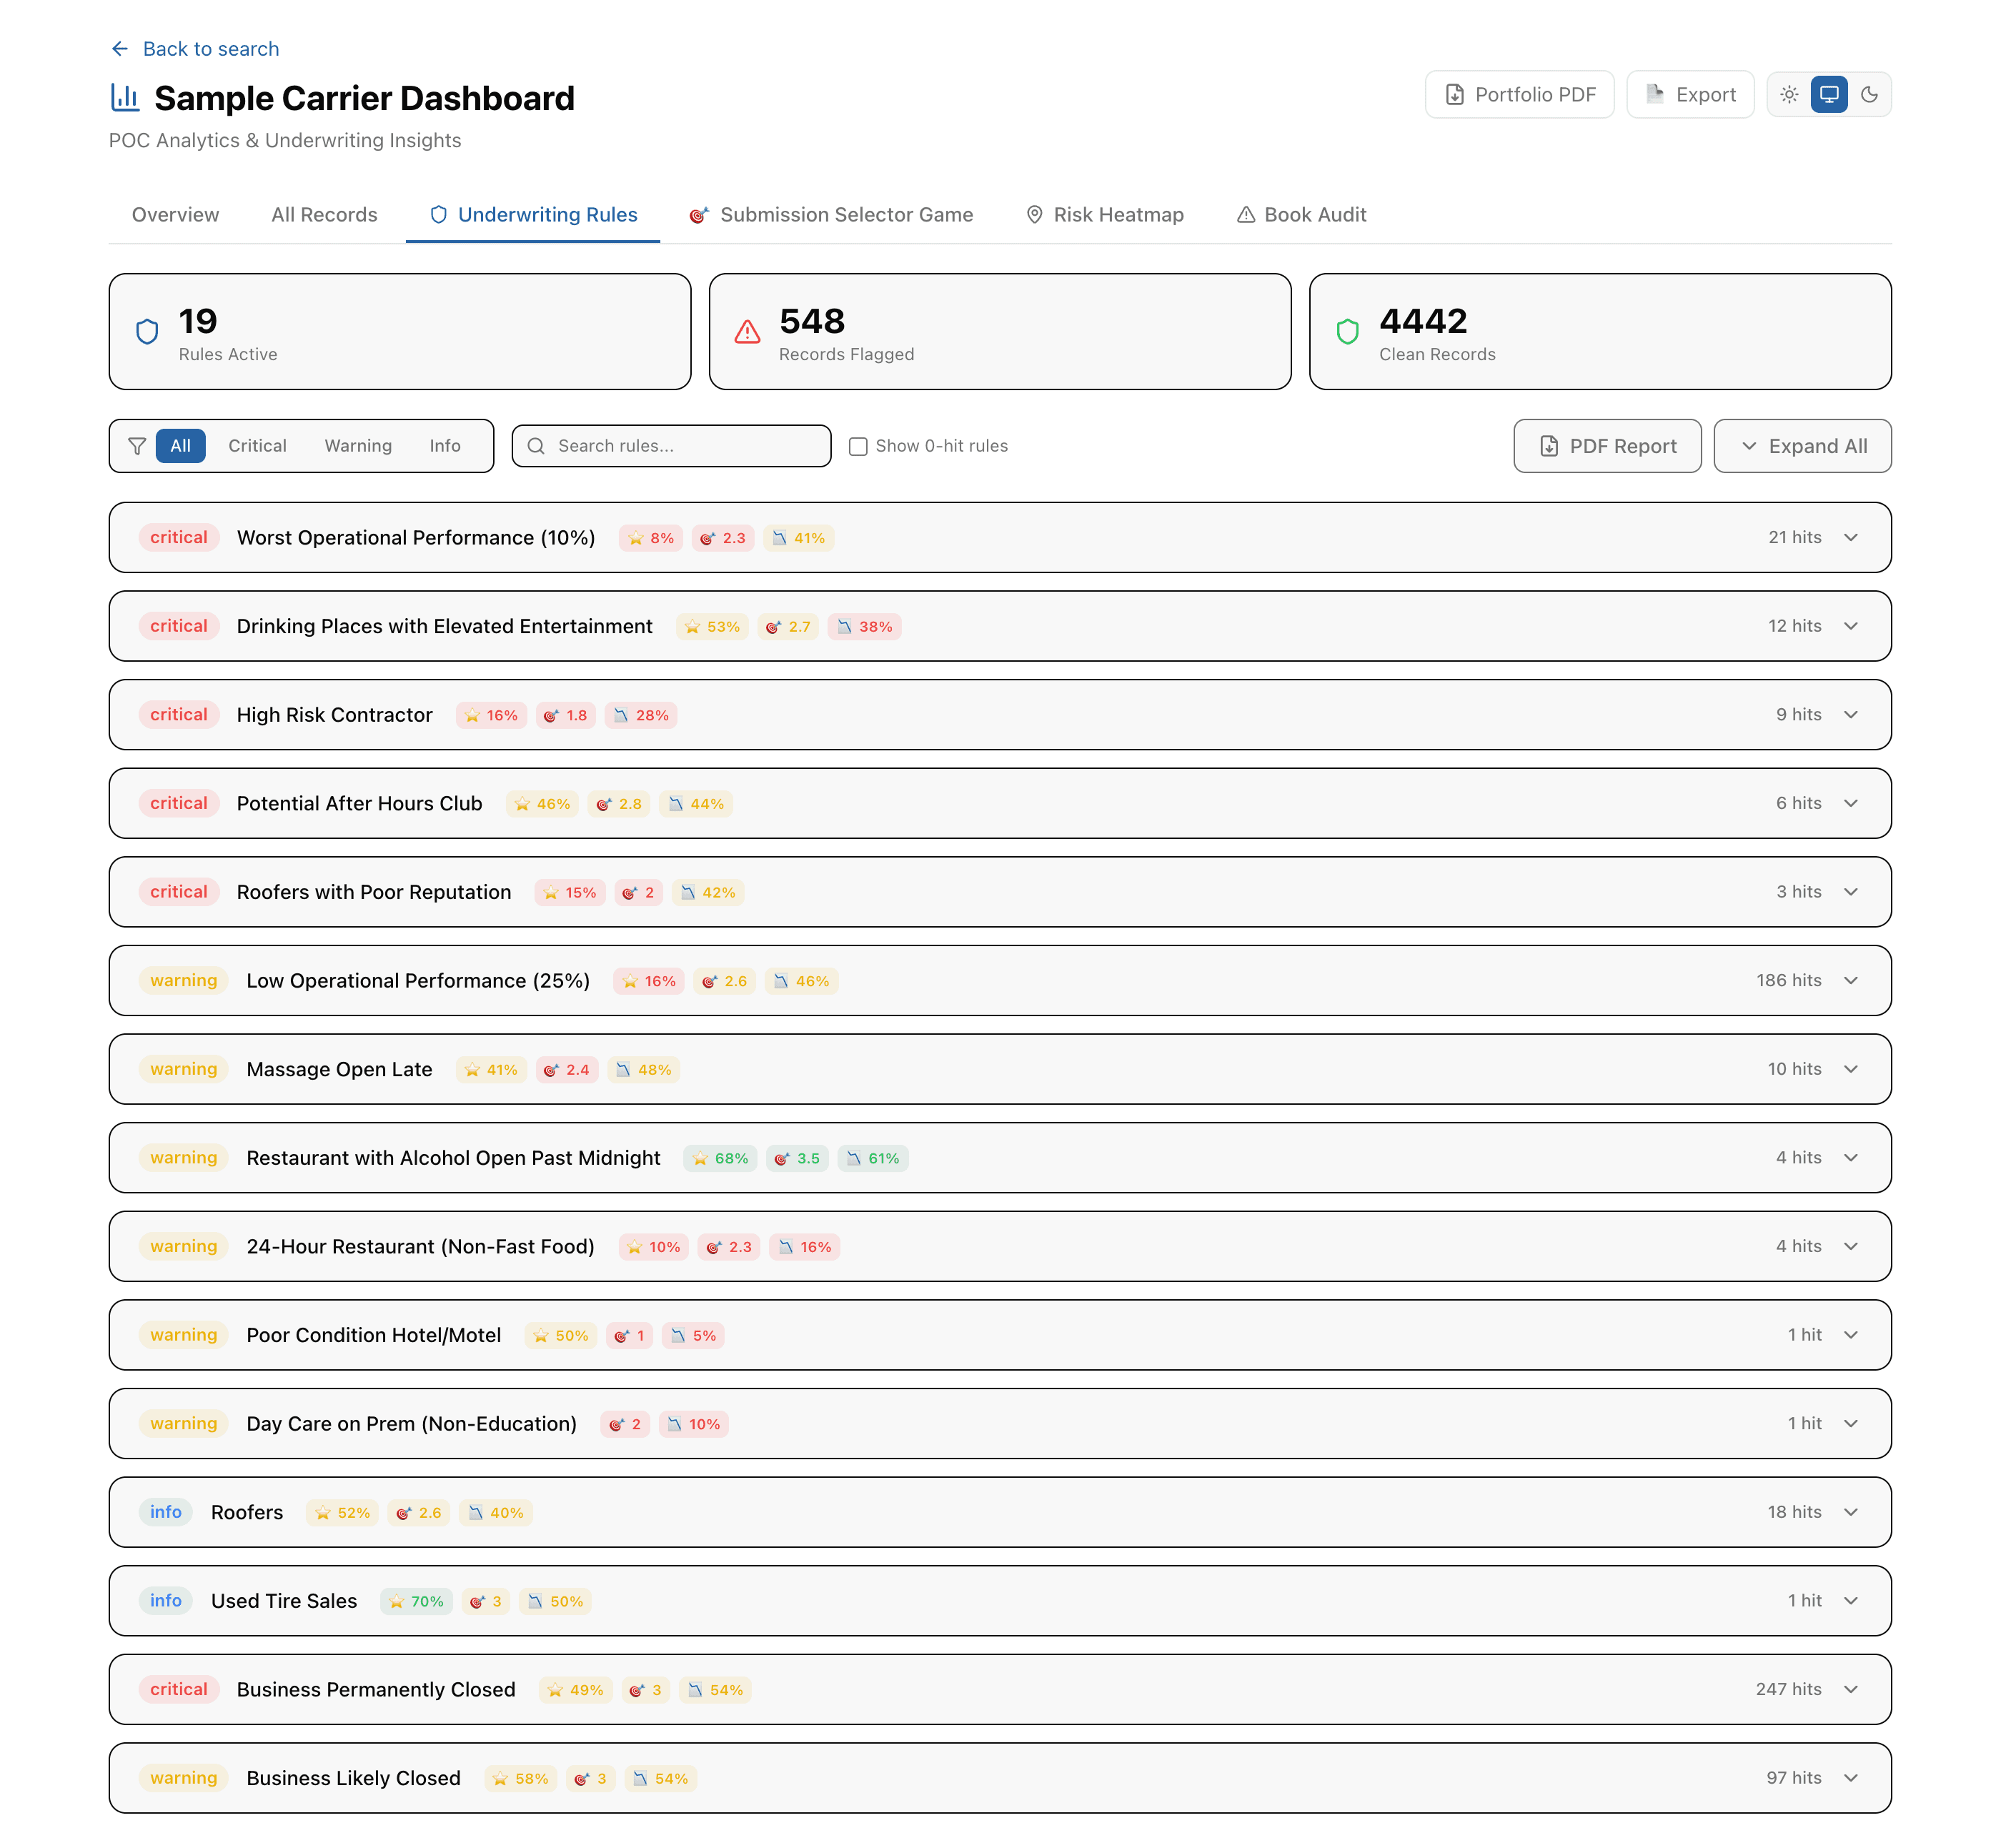This screenshot has width=2001, height=1848.
Task: Click 42% badge on Roofers with Poor Reputation
Action: pyautogui.click(x=708, y=893)
